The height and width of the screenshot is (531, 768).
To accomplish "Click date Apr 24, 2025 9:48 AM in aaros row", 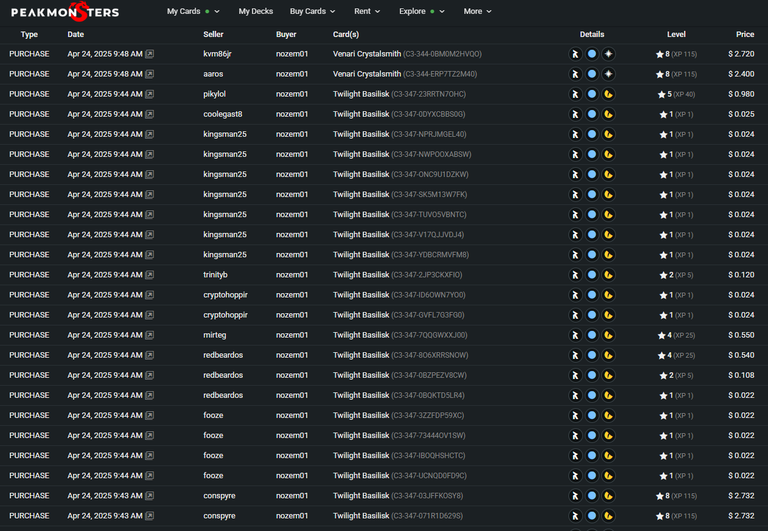I will (x=105, y=74).
